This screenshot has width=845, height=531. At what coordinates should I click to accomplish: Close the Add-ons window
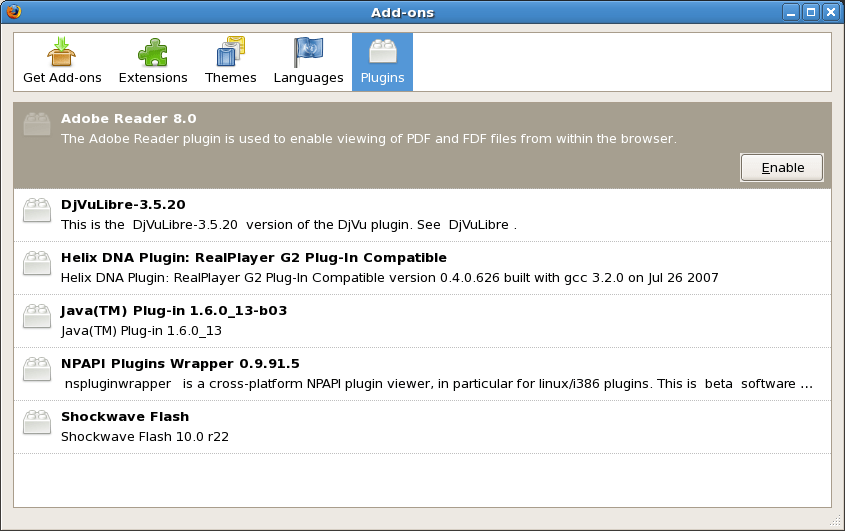click(x=830, y=12)
